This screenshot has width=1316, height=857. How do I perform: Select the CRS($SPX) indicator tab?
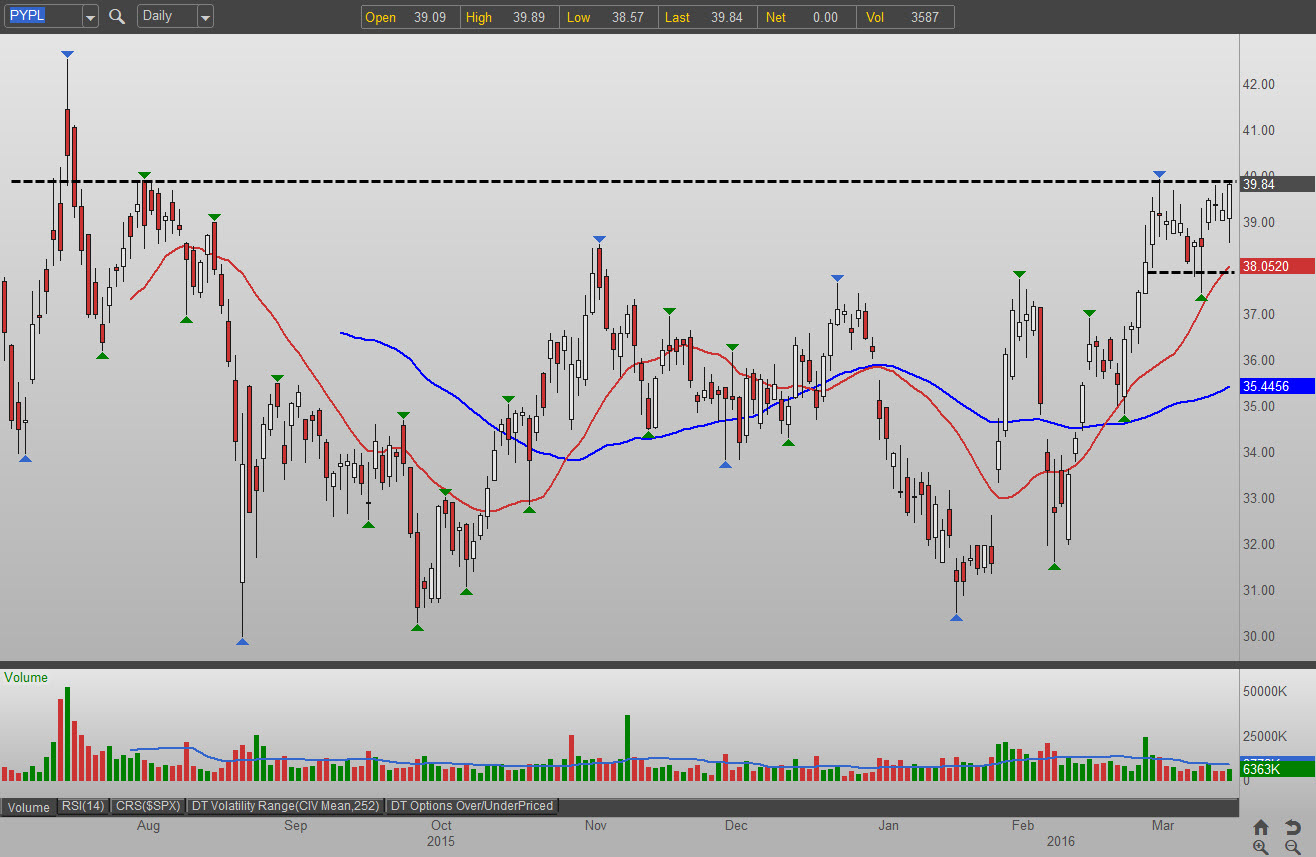click(x=147, y=806)
